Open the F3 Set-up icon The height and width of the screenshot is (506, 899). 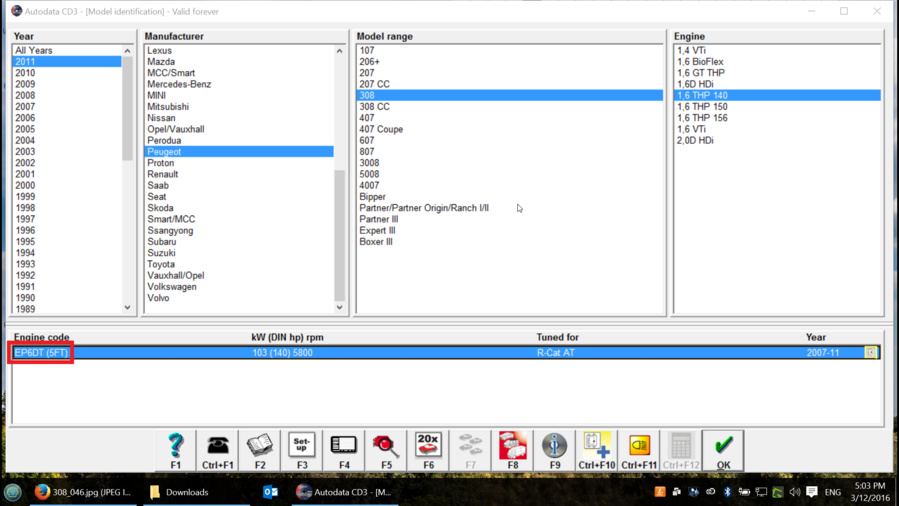[x=302, y=451]
